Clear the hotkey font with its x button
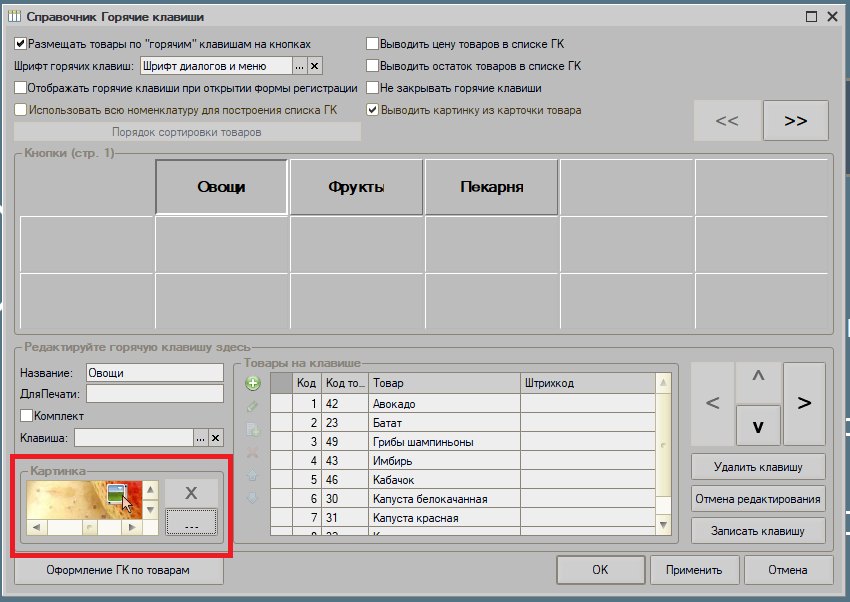Screen dimensions: 850x602 tap(314, 66)
